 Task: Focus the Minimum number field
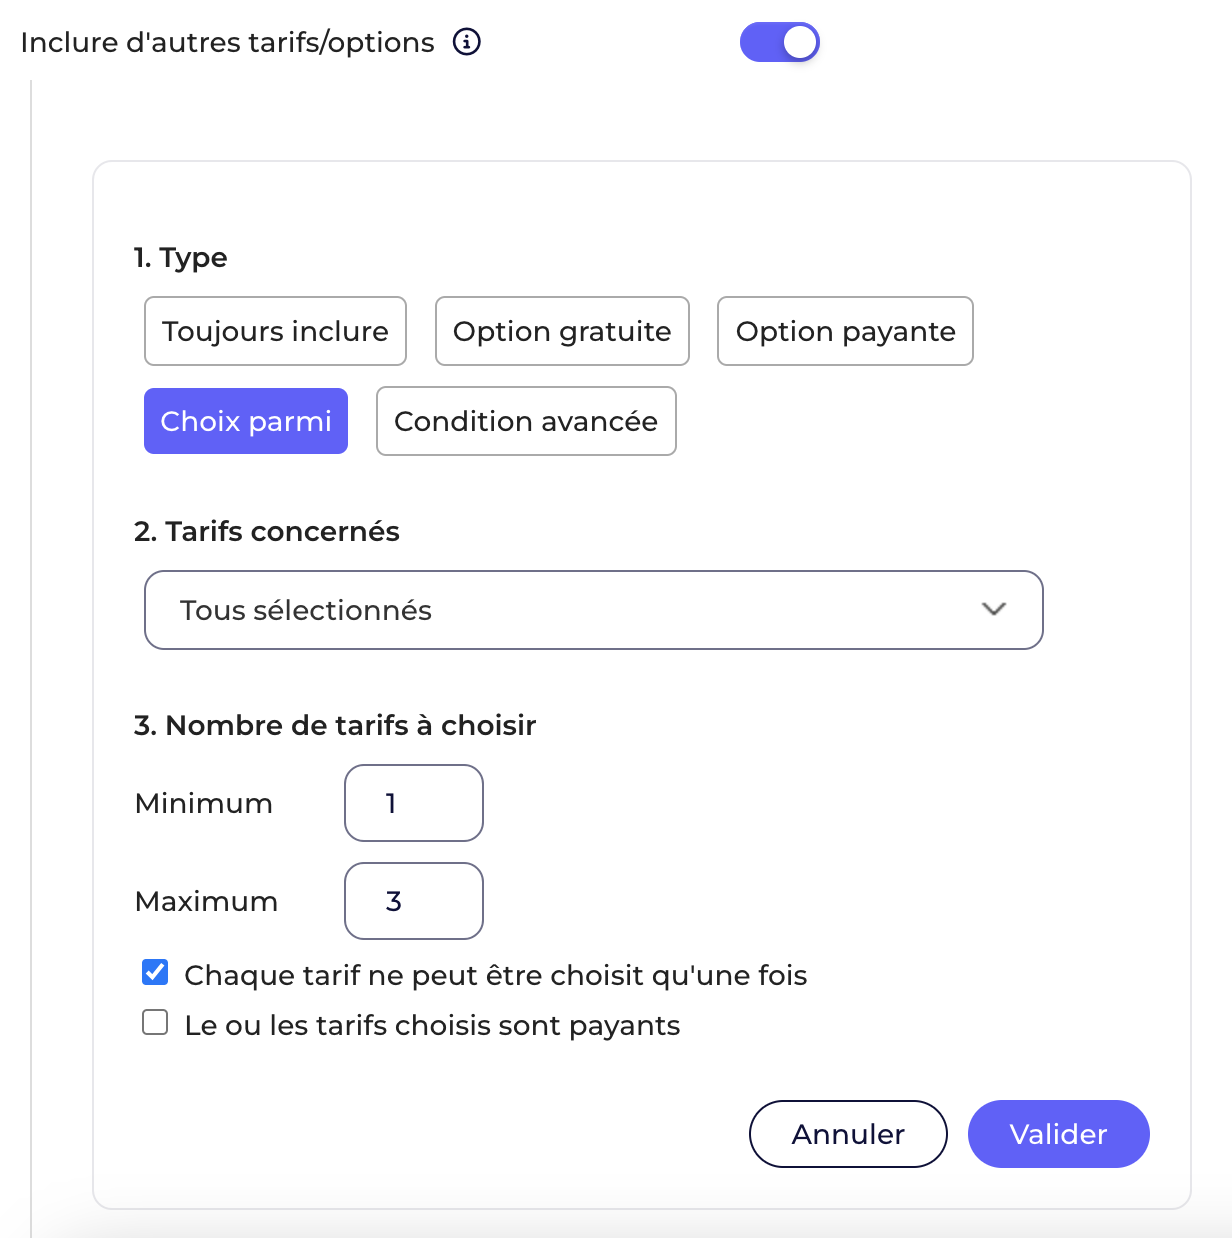pyautogui.click(x=414, y=803)
